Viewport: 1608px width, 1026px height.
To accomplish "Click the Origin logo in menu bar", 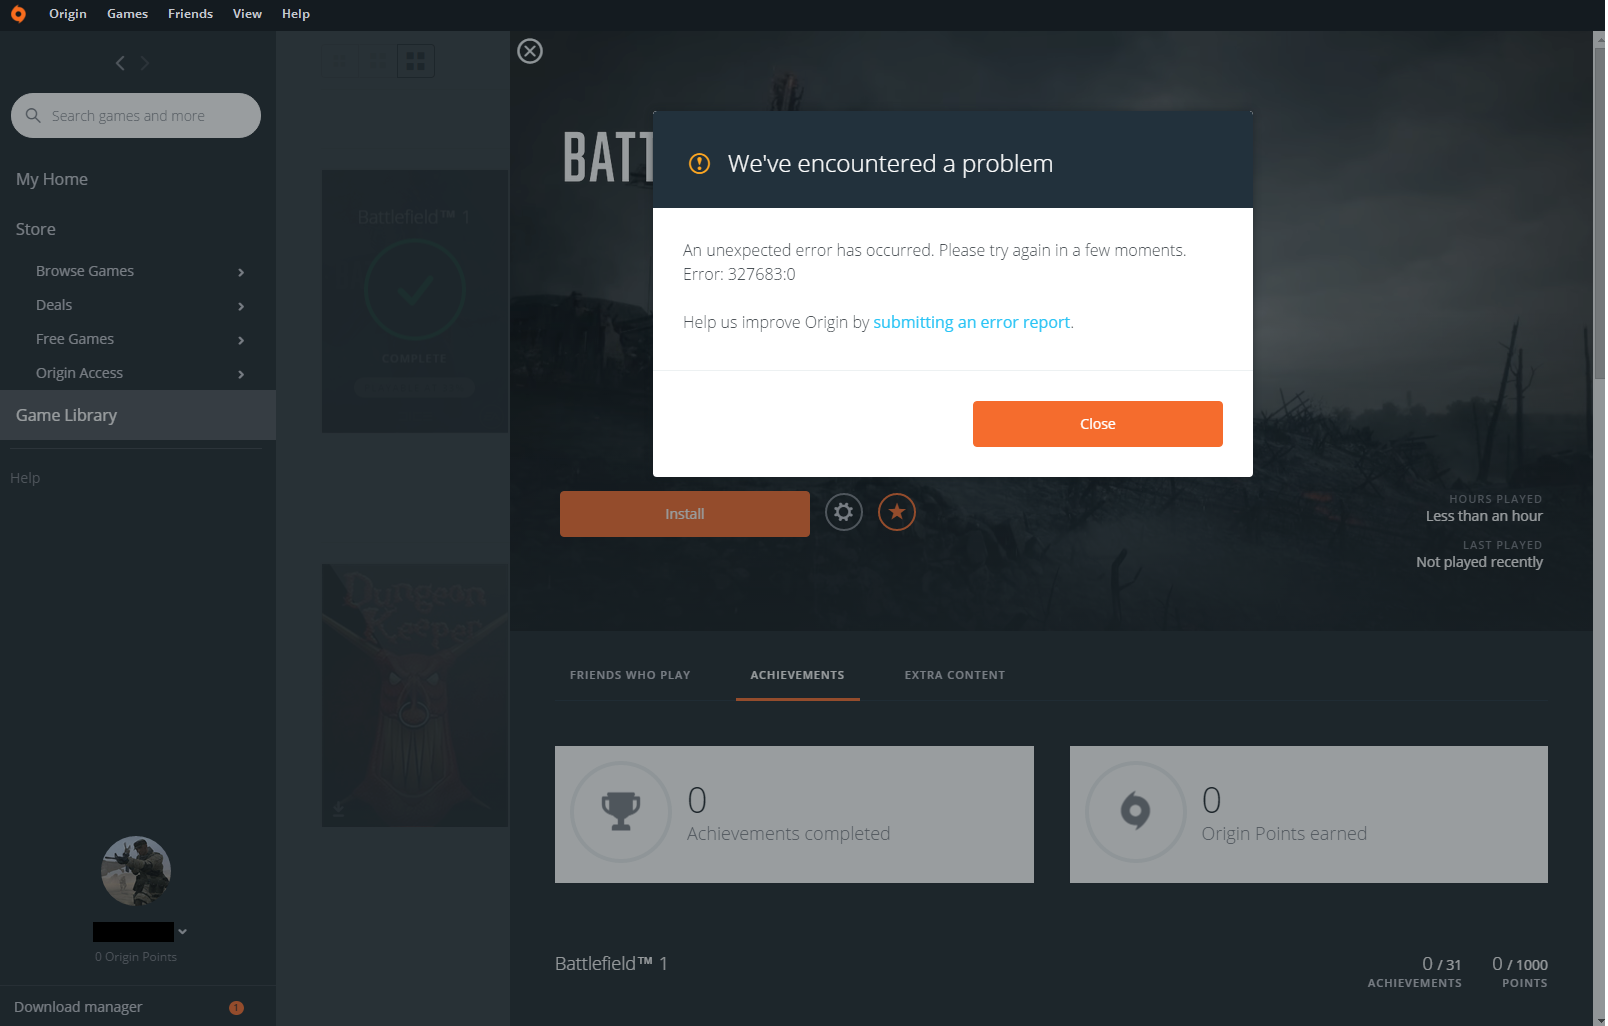I will click(18, 14).
